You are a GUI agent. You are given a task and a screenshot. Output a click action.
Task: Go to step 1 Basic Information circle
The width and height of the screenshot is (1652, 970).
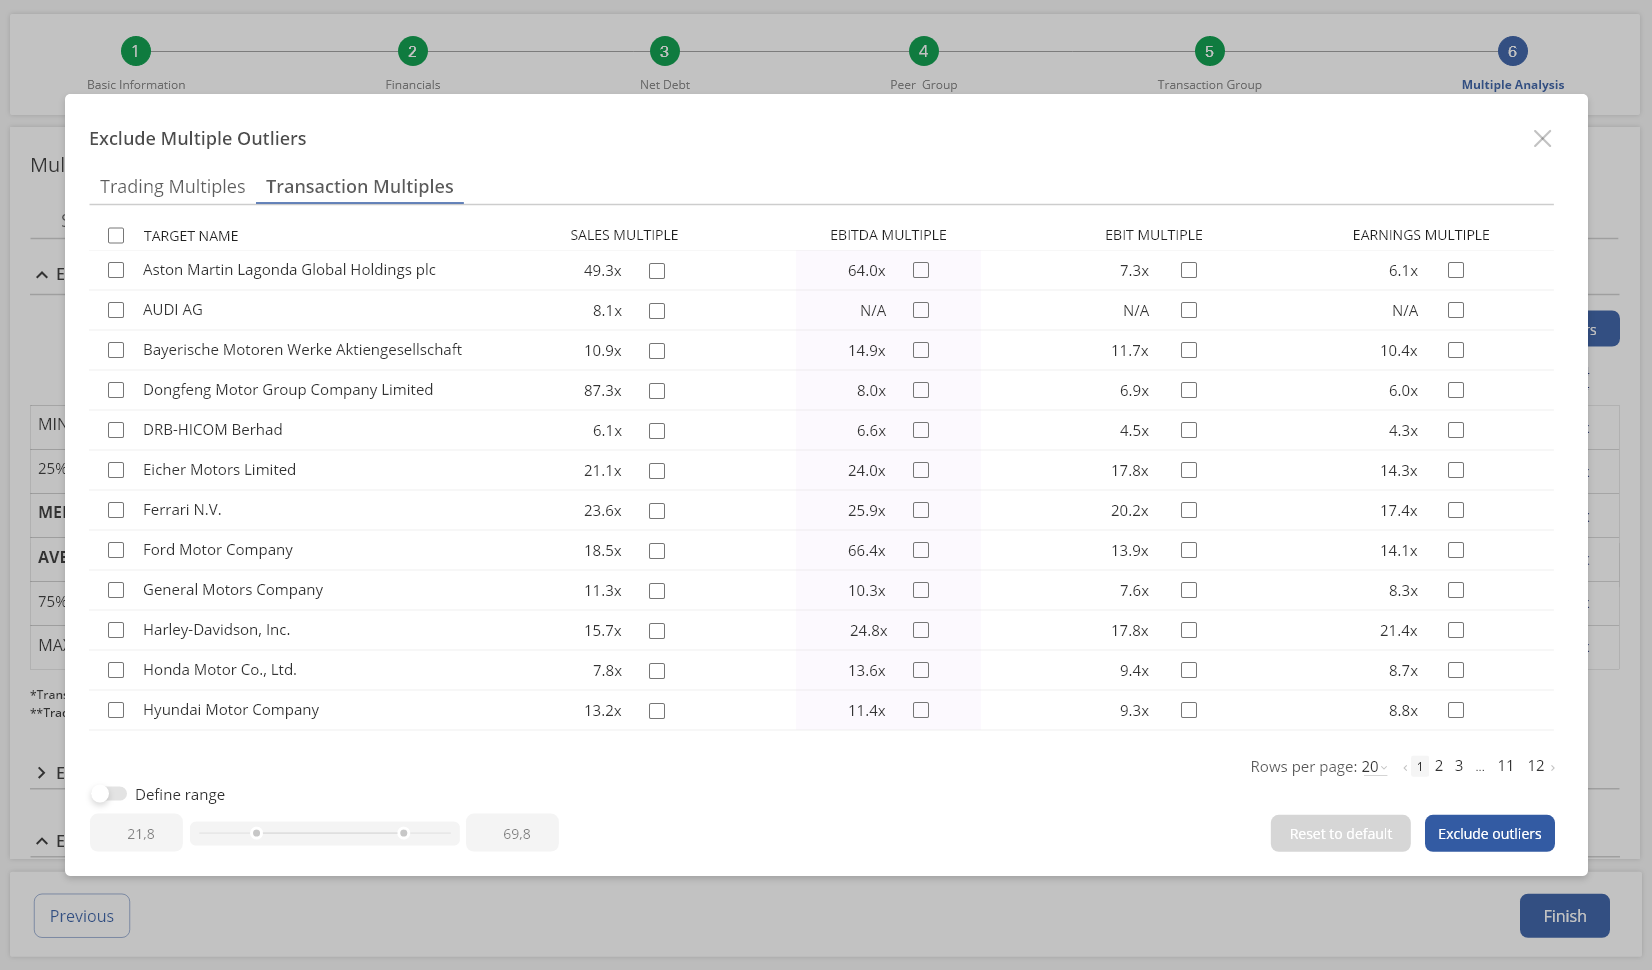tap(135, 51)
